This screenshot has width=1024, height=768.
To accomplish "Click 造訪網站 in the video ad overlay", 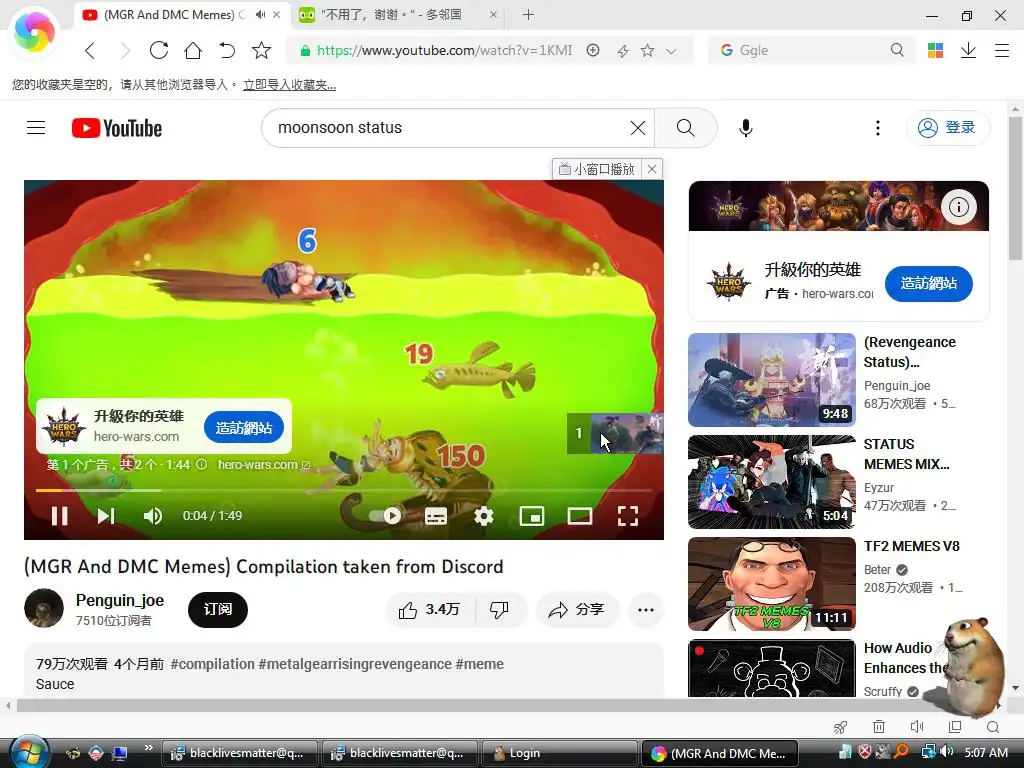I will [244, 428].
